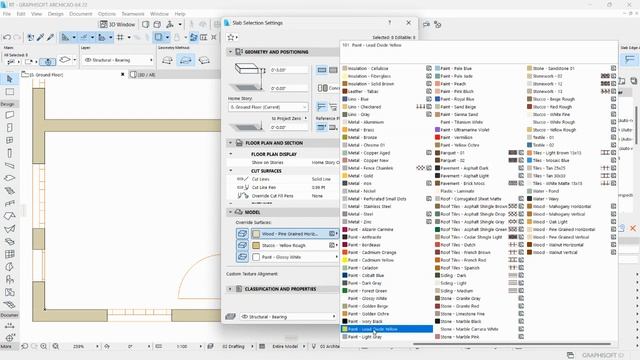This screenshot has height=360, width=640.
Task: Open the zoom percentage dropdown in status bar
Action: coord(97,346)
